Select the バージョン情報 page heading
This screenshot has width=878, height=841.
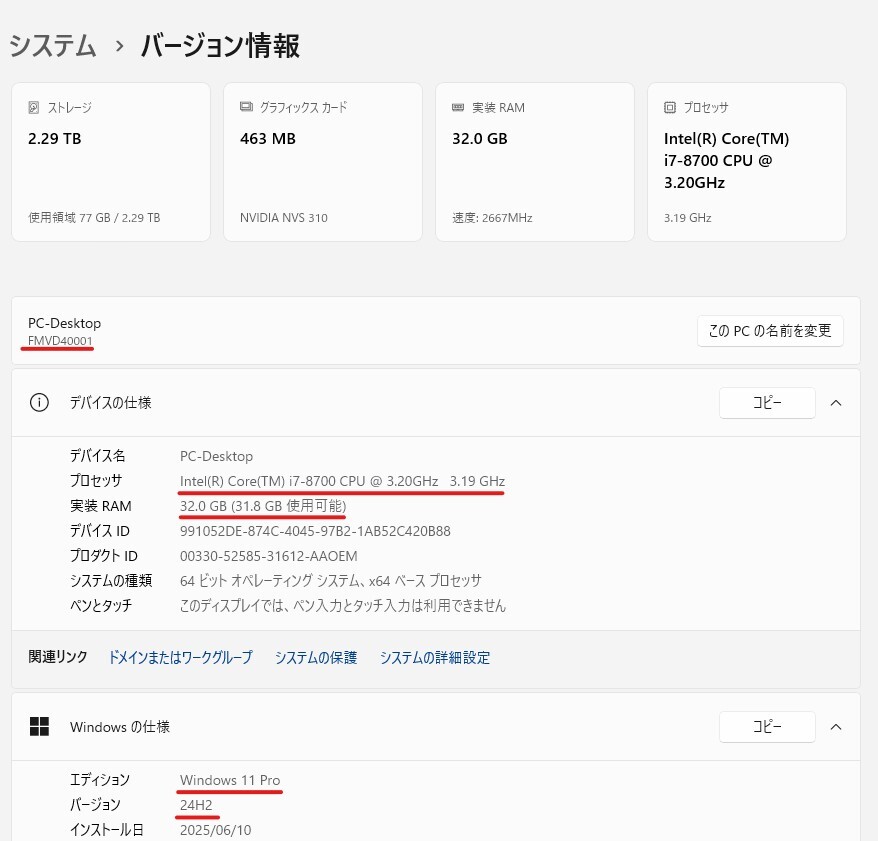click(x=220, y=45)
